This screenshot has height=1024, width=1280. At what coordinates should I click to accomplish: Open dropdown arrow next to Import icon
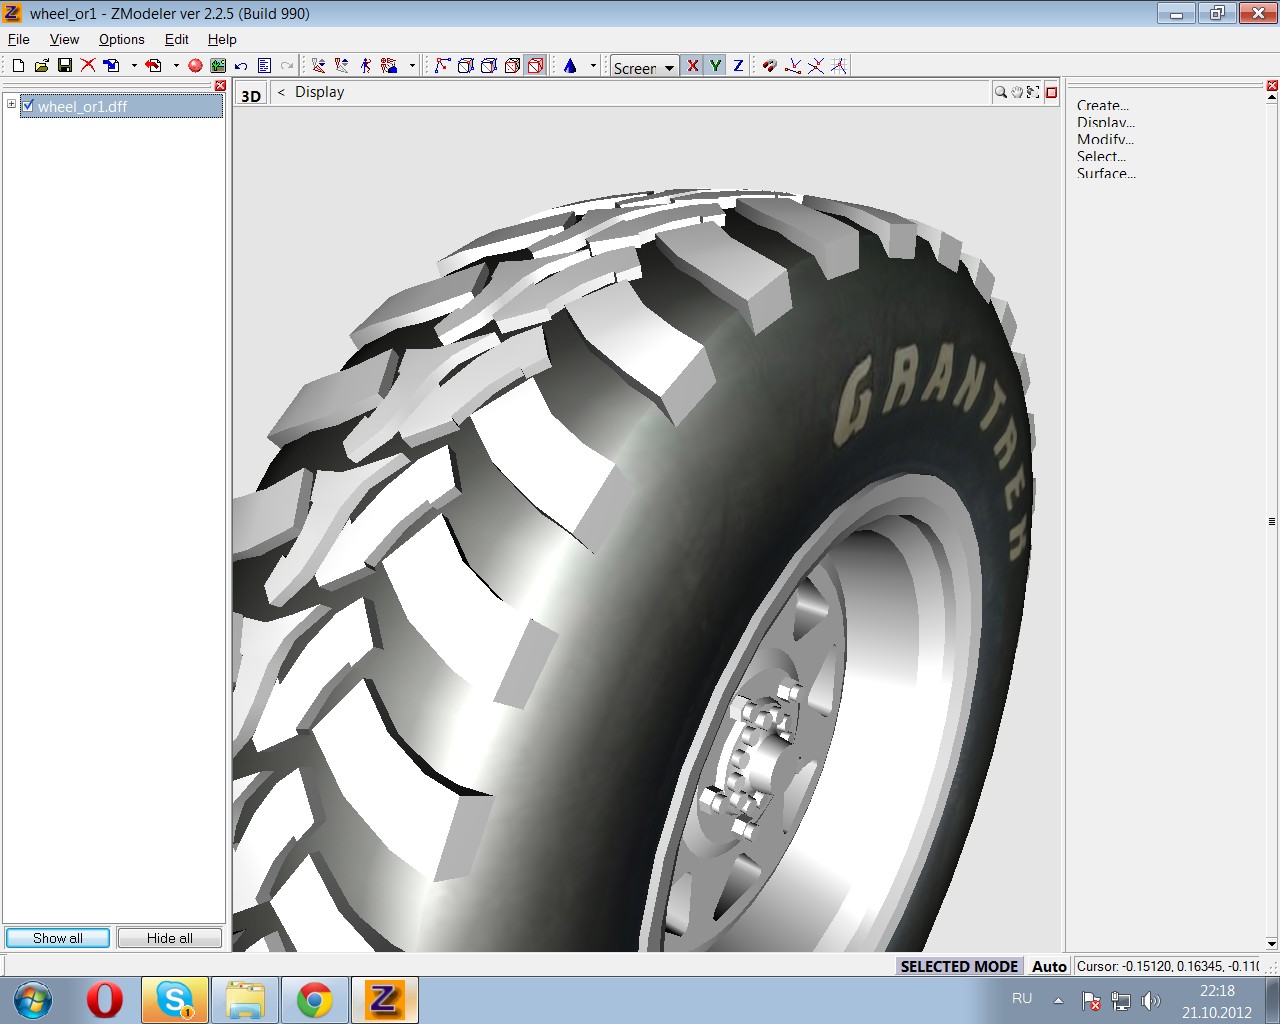(x=134, y=66)
